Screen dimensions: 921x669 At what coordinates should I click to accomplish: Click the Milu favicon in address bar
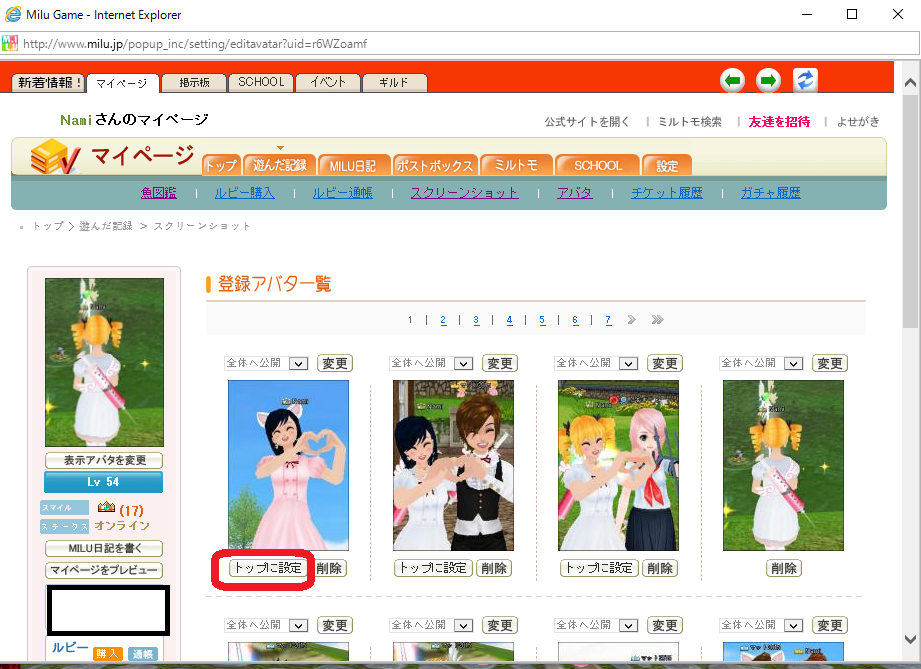coord(10,43)
